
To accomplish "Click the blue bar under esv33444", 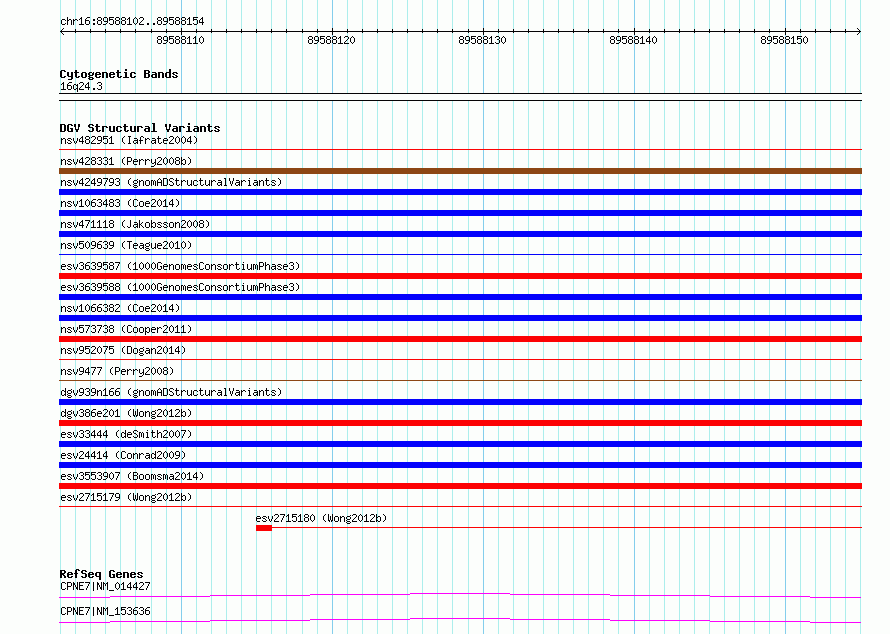I will pyautogui.click(x=460, y=444).
